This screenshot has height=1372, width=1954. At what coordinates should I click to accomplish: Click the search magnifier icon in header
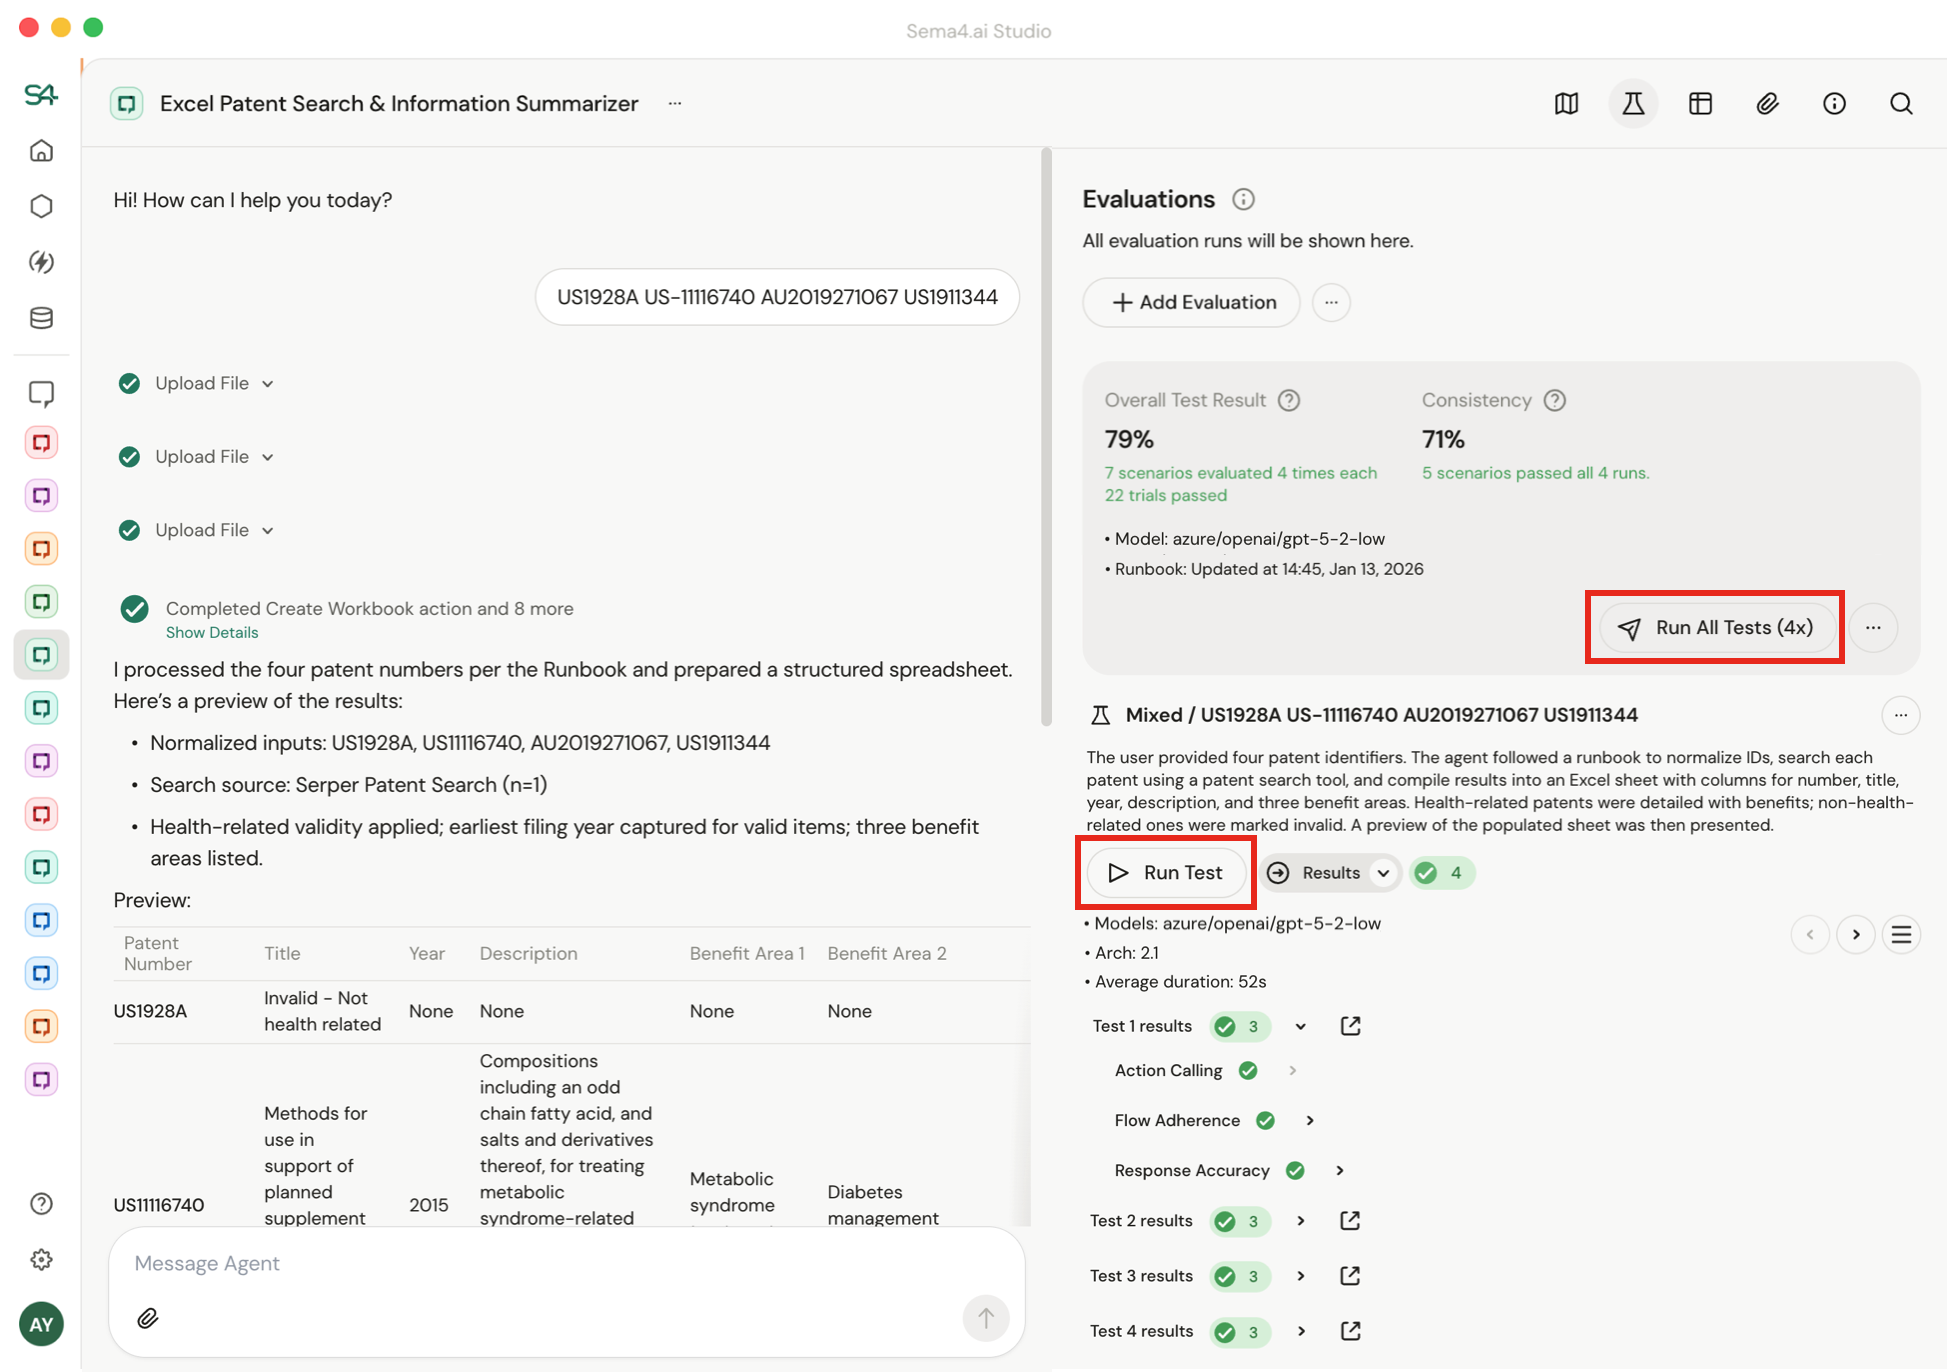click(1901, 104)
